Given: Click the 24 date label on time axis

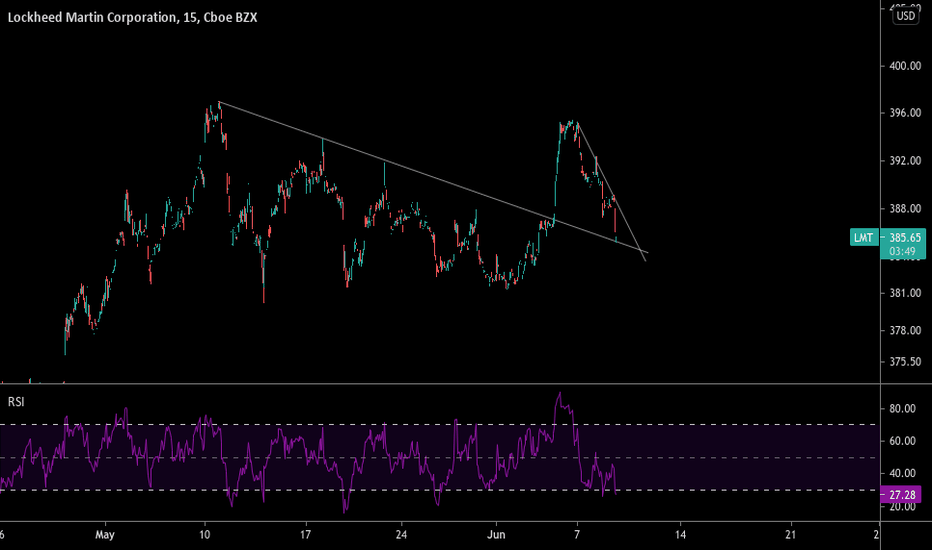Looking at the screenshot, I should pos(401,535).
